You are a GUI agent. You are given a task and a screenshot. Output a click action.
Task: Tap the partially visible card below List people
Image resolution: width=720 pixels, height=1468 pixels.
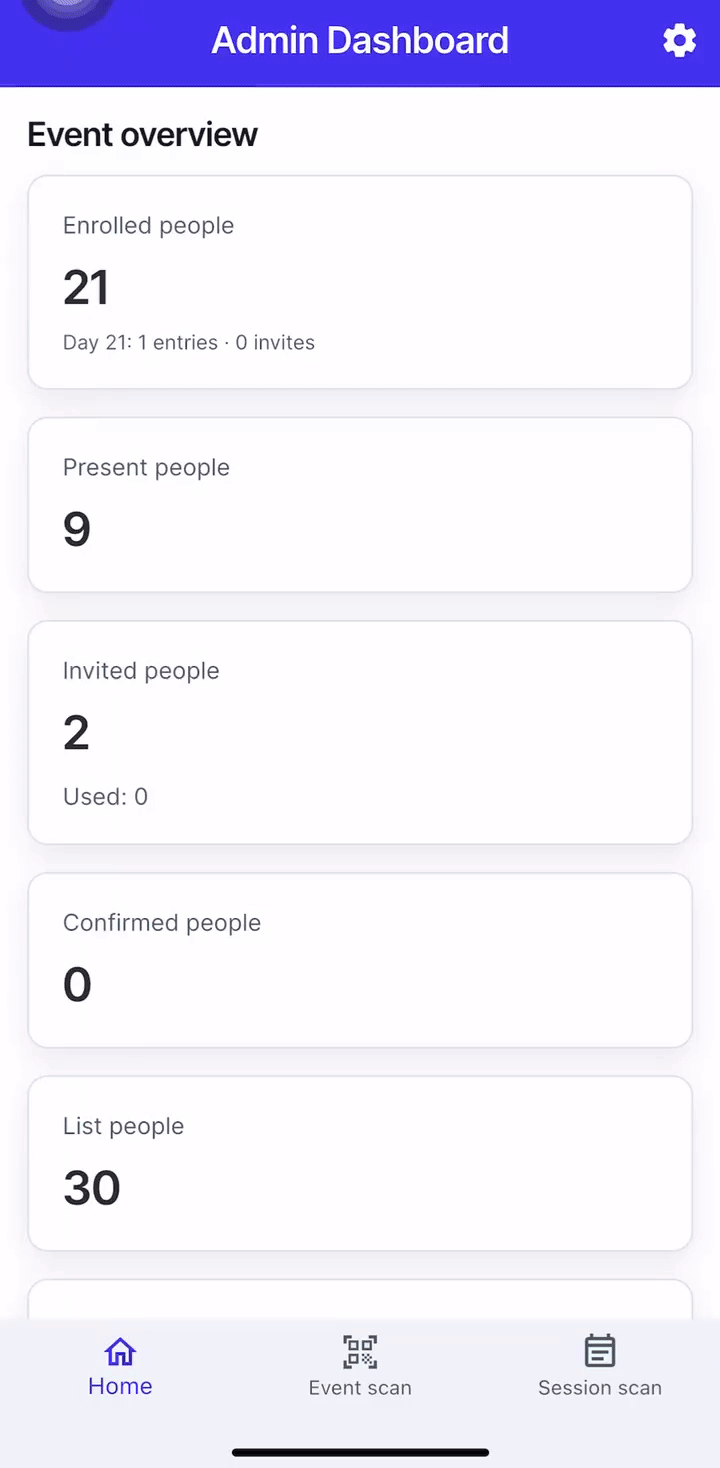pos(360,1299)
